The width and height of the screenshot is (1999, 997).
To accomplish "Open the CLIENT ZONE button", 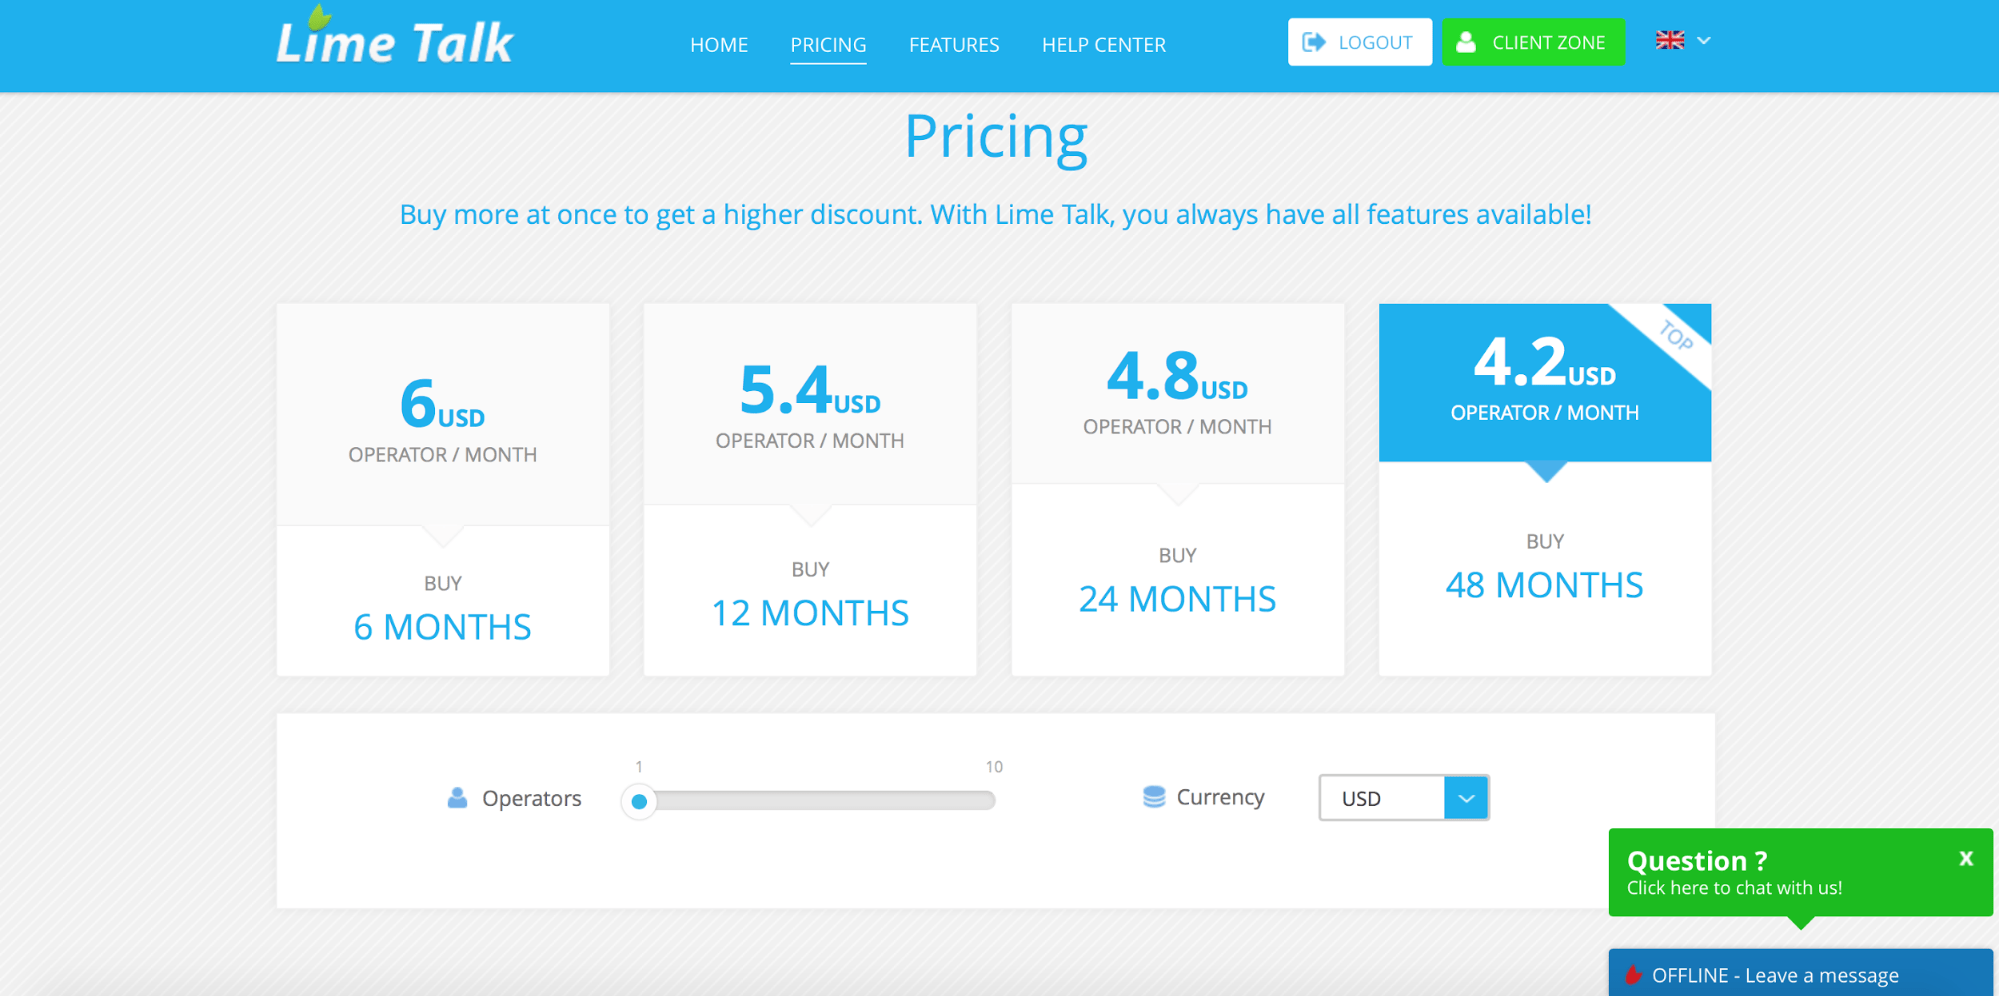I will click(x=1533, y=42).
